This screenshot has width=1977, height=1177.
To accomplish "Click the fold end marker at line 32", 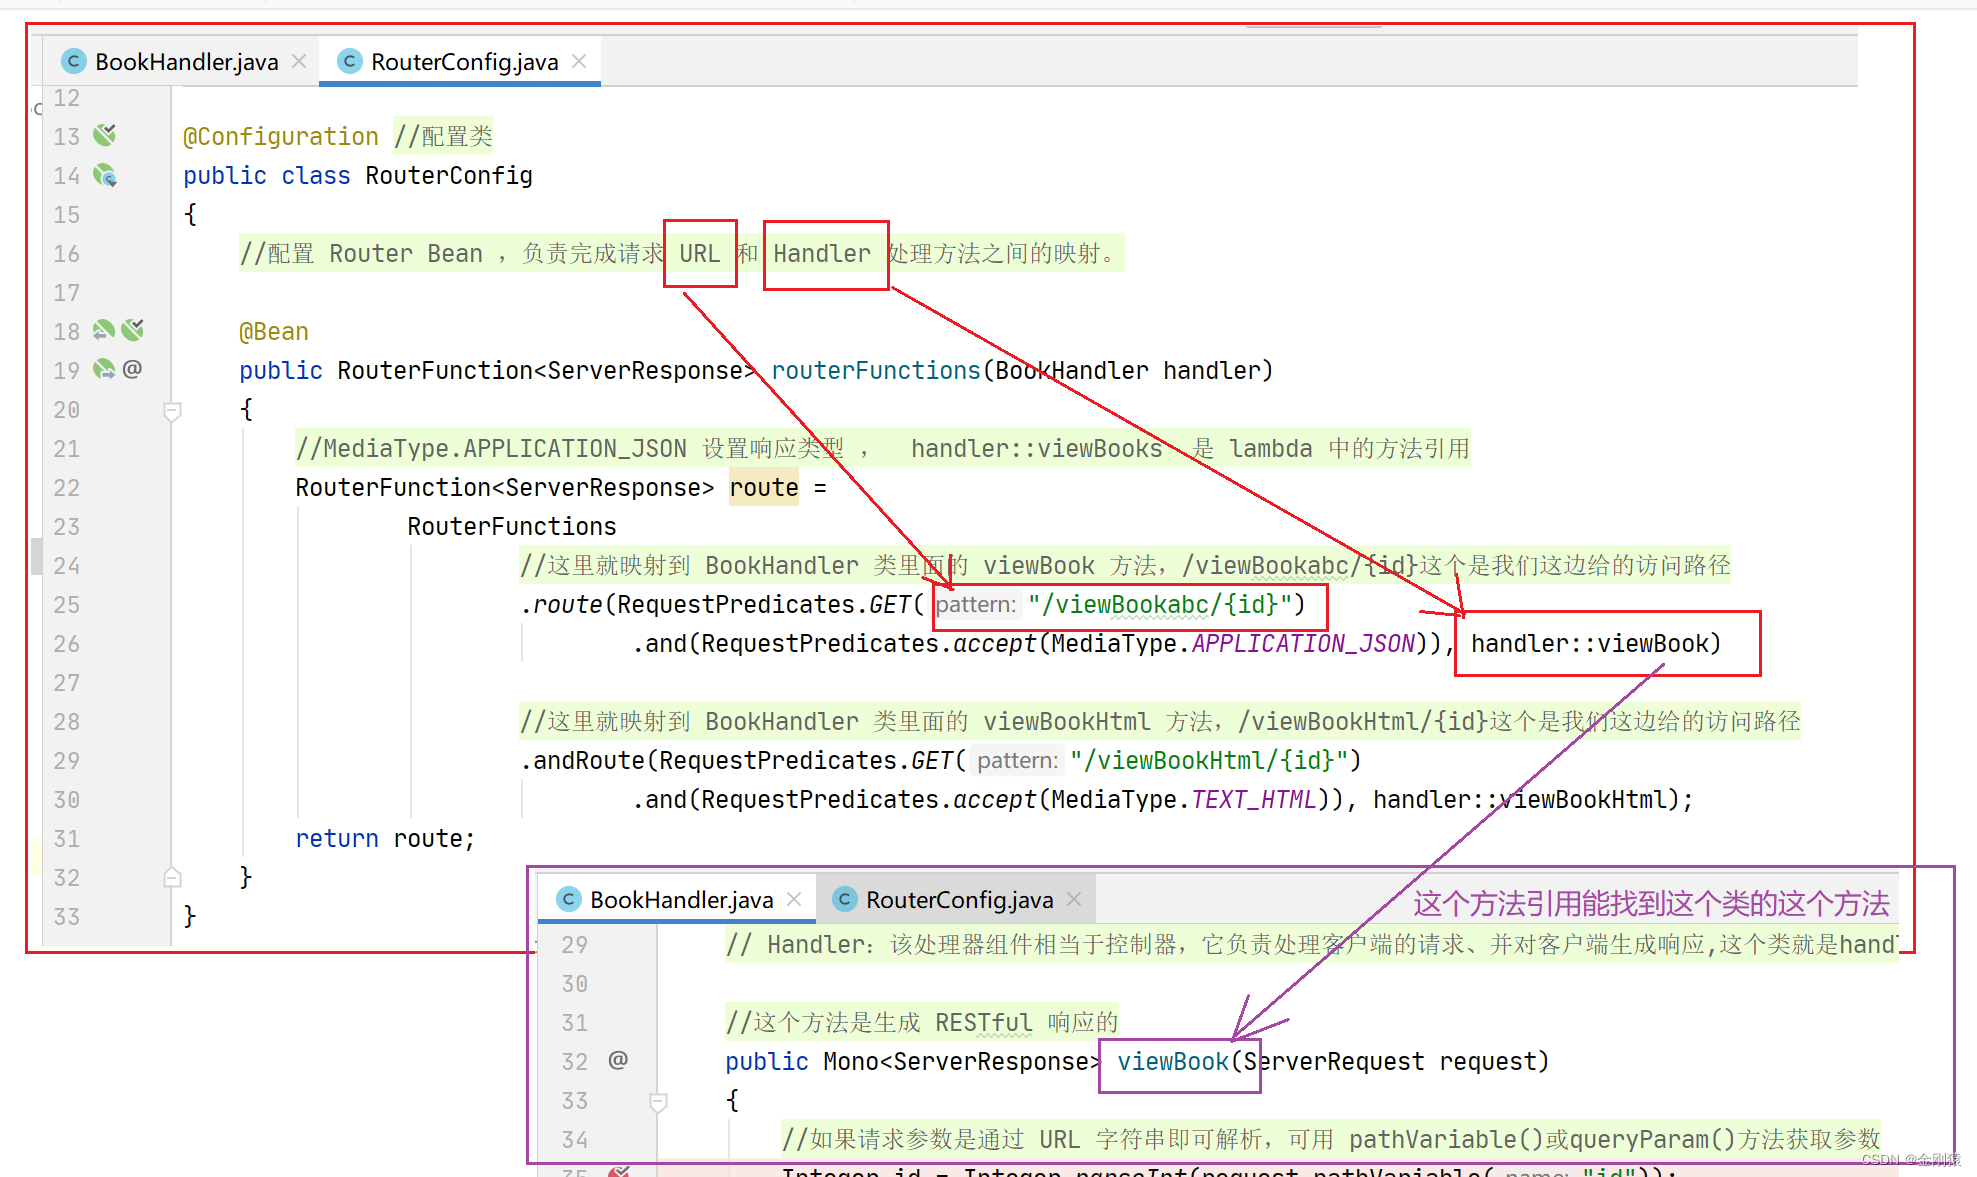I will point(172,878).
